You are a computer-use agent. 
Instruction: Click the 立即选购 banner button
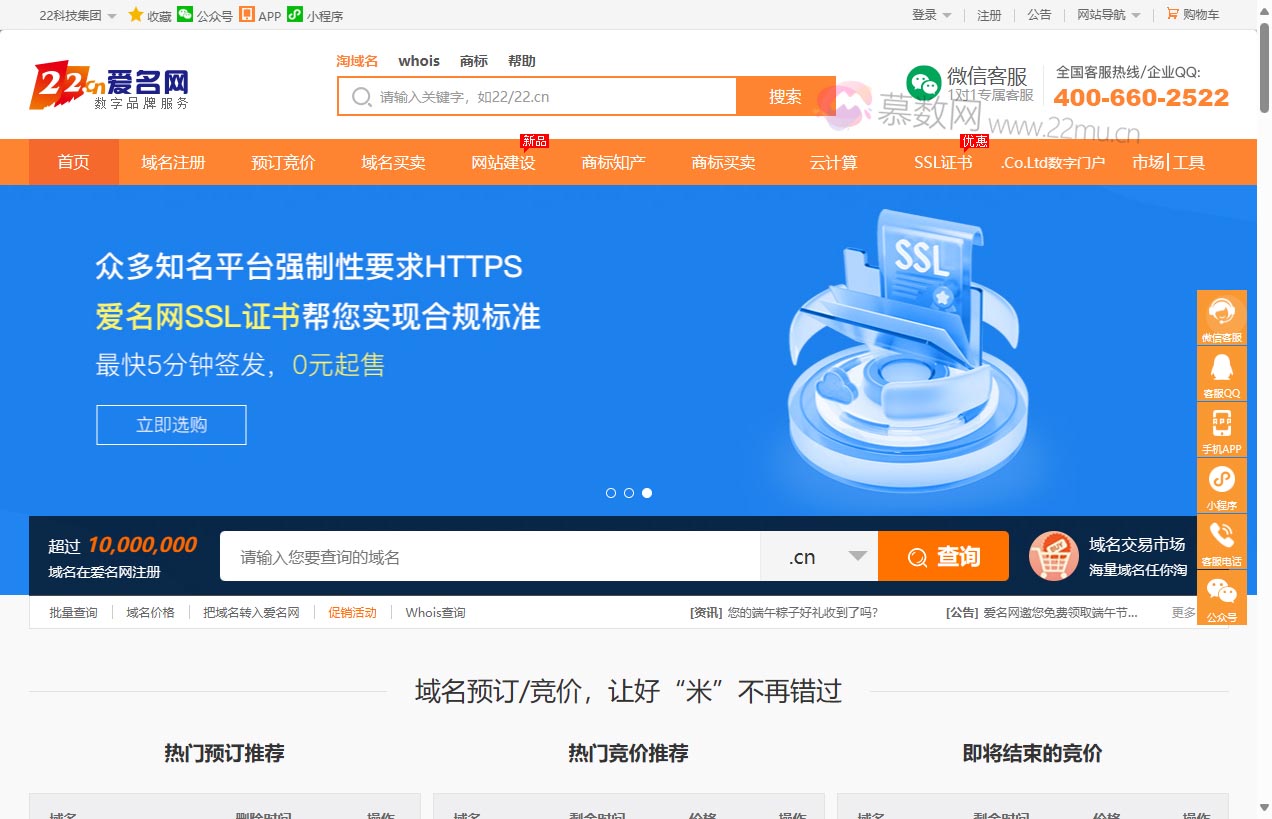point(171,425)
